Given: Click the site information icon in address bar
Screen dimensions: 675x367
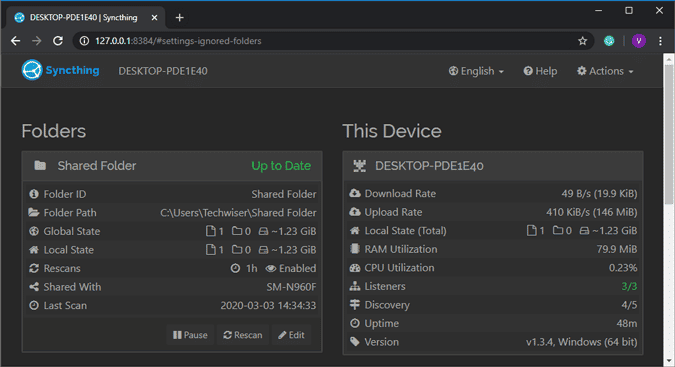Looking at the screenshot, I should pyautogui.click(x=84, y=41).
